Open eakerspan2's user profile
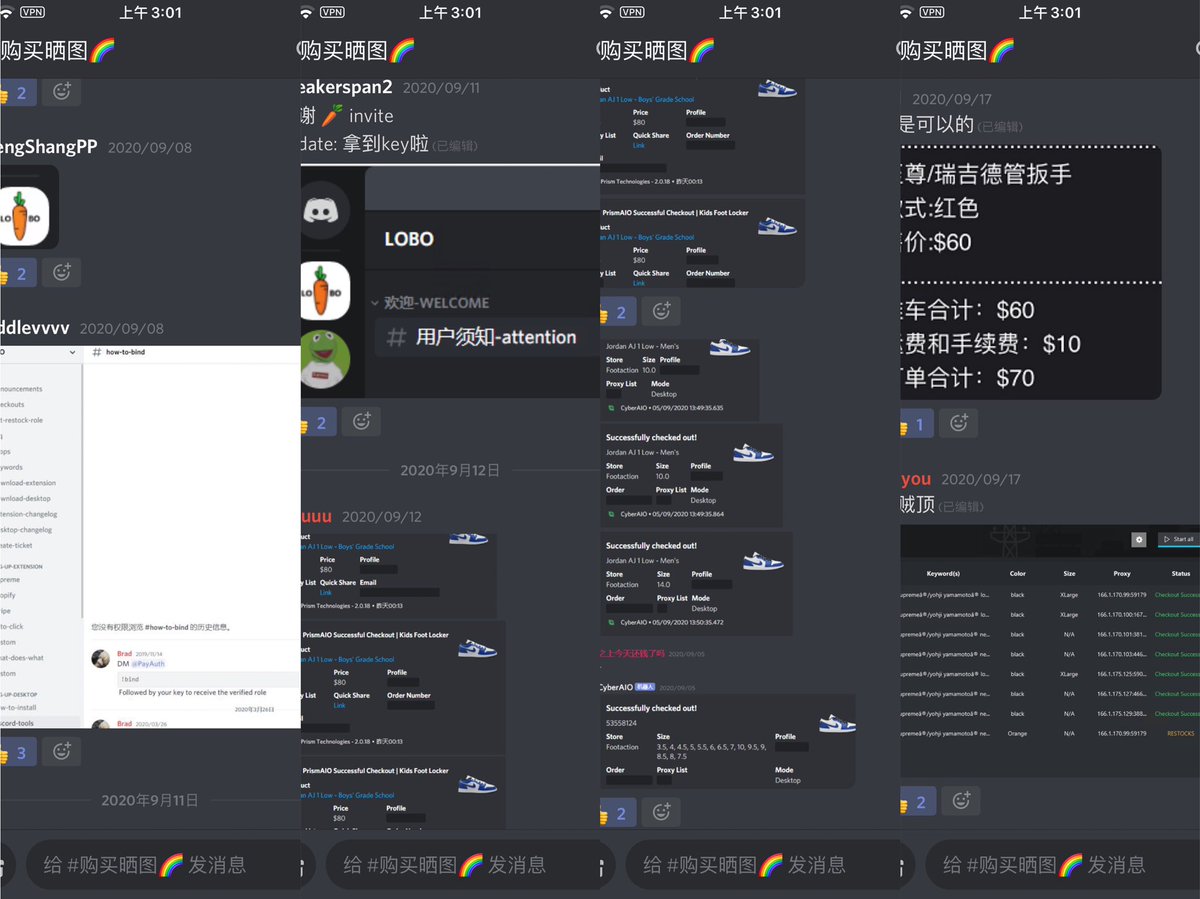The height and width of the screenshot is (899, 1200). 346,87
